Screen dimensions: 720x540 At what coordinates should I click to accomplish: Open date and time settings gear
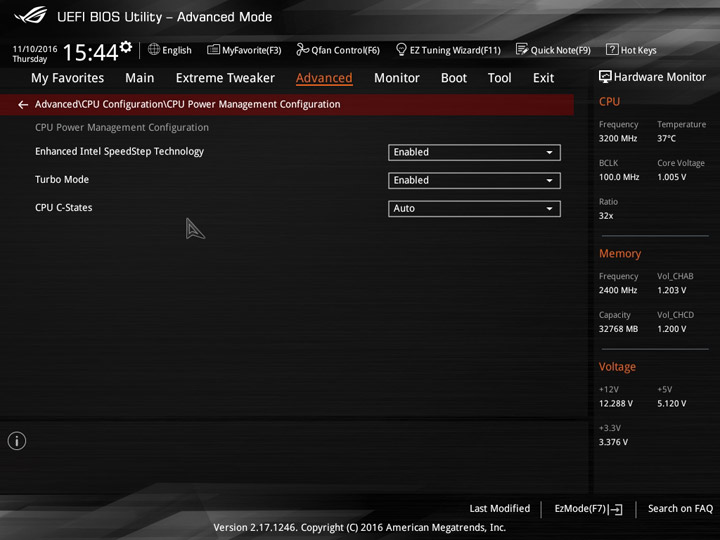click(x=126, y=47)
